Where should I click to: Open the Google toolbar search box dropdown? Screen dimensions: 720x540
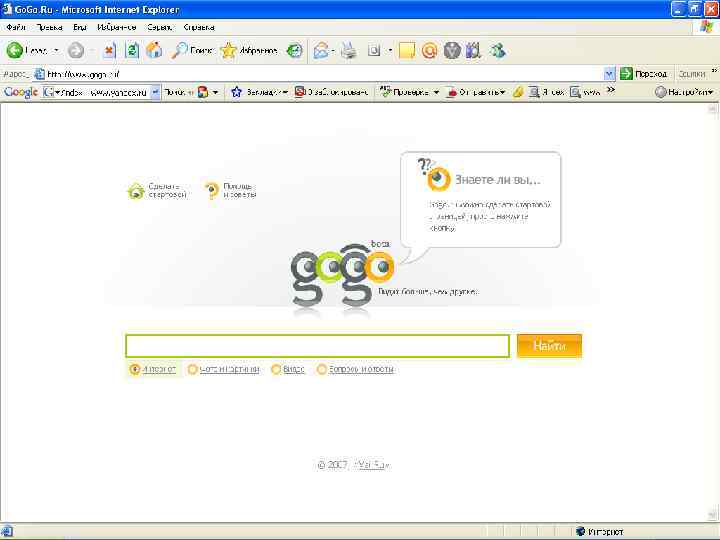155,92
